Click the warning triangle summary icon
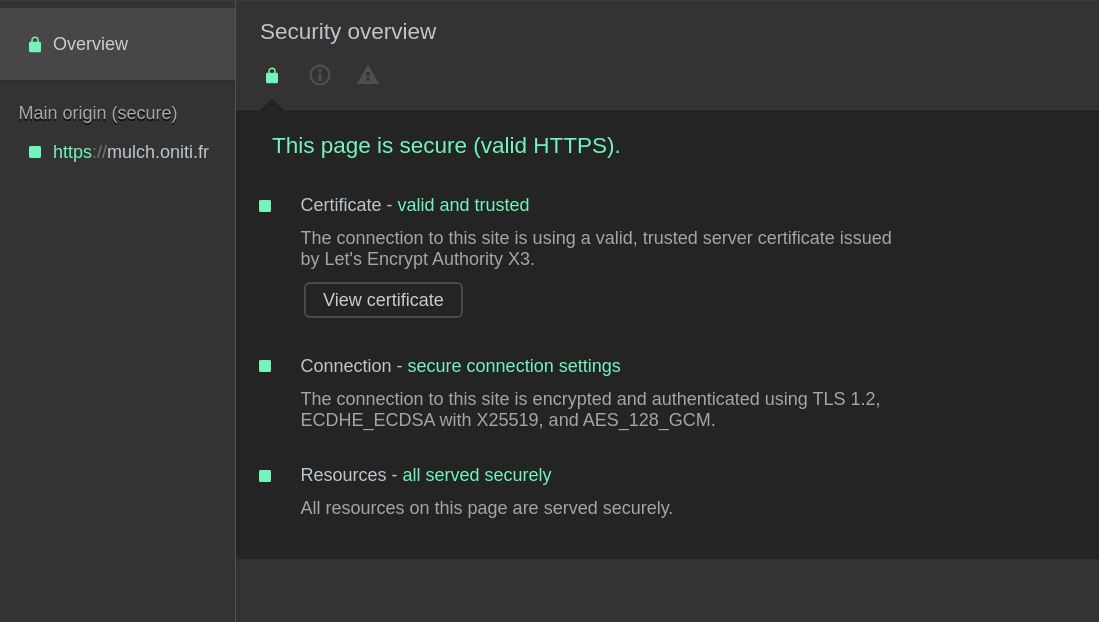1099x622 pixels. pyautogui.click(x=368, y=75)
